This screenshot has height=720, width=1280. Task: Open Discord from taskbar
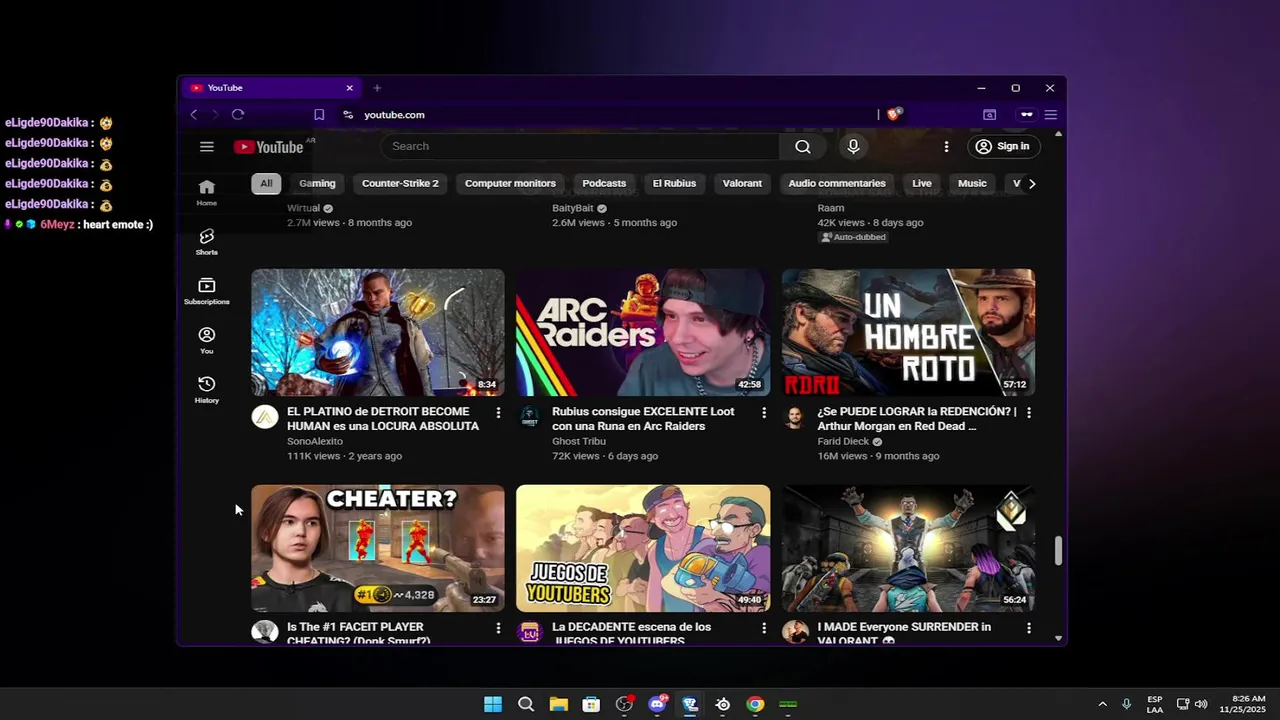[657, 704]
